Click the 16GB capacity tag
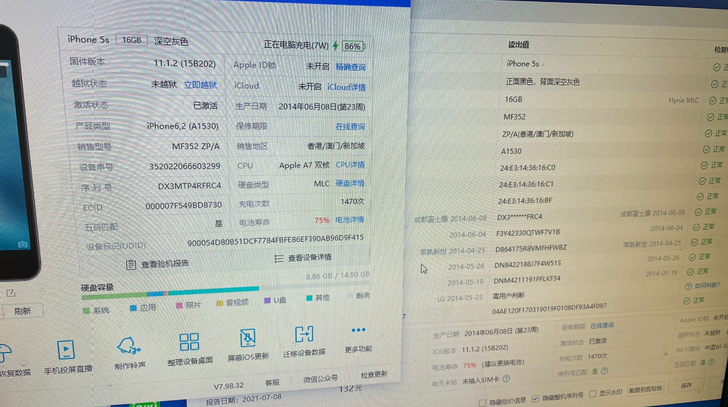 point(132,40)
